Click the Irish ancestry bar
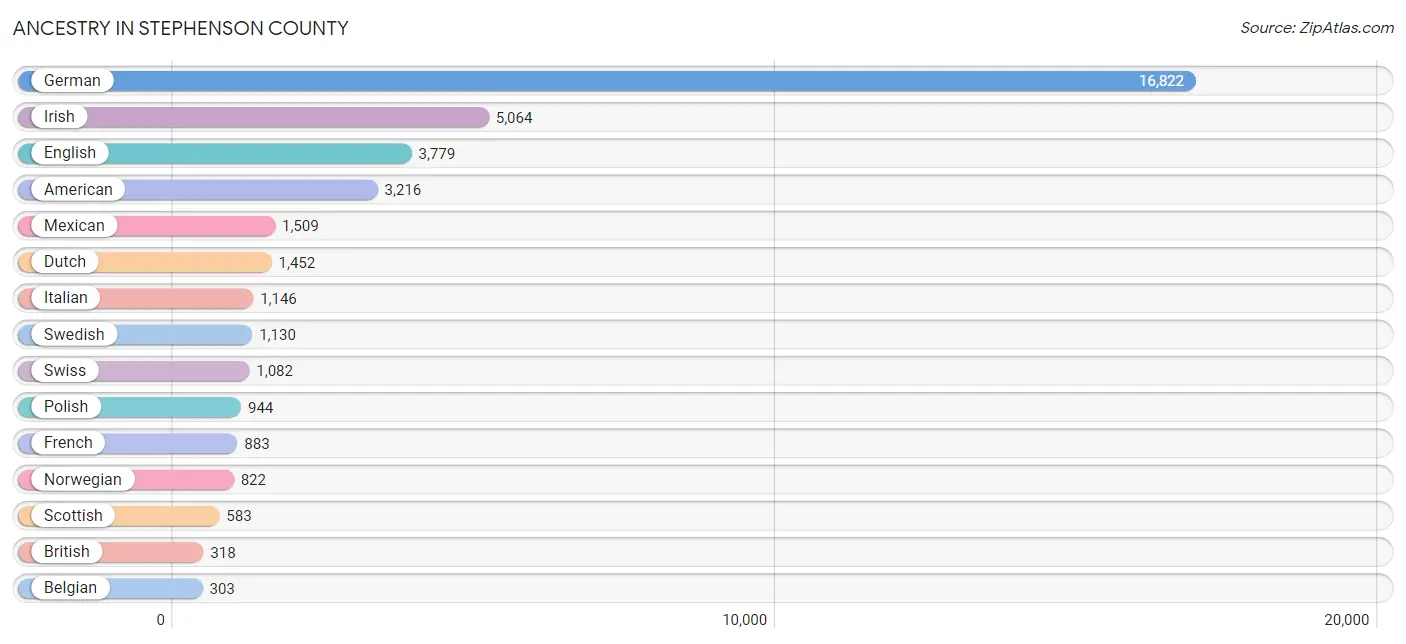Image resolution: width=1406 pixels, height=644 pixels. coord(254,117)
